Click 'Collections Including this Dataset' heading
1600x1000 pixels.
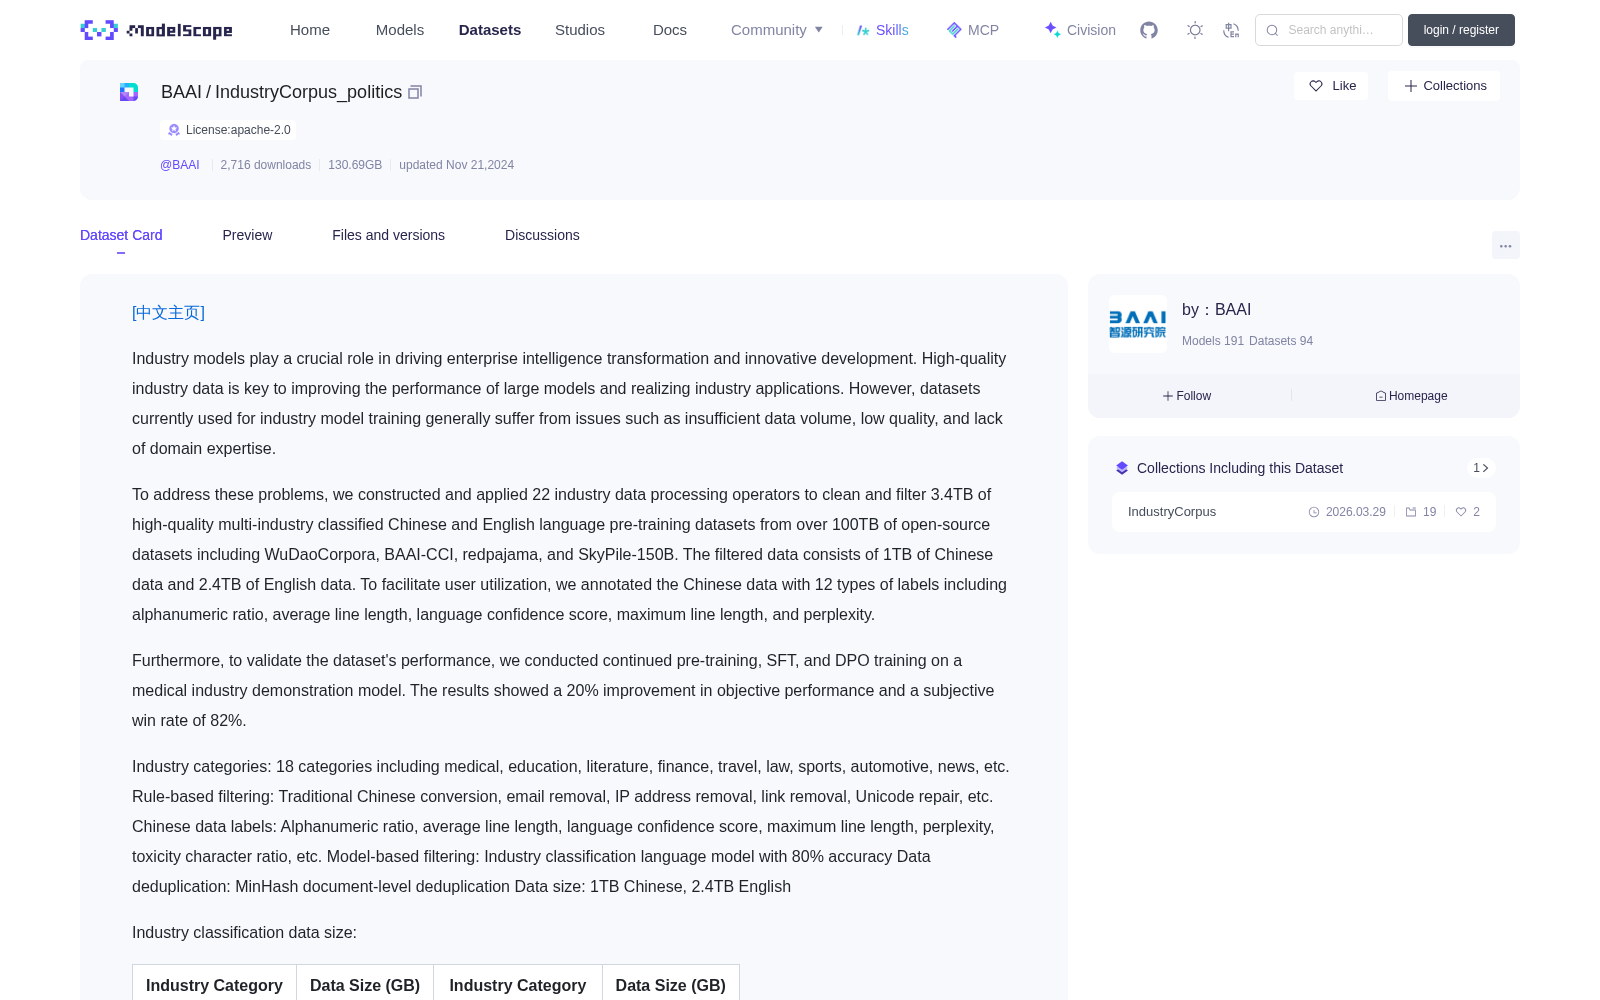tap(1239, 468)
